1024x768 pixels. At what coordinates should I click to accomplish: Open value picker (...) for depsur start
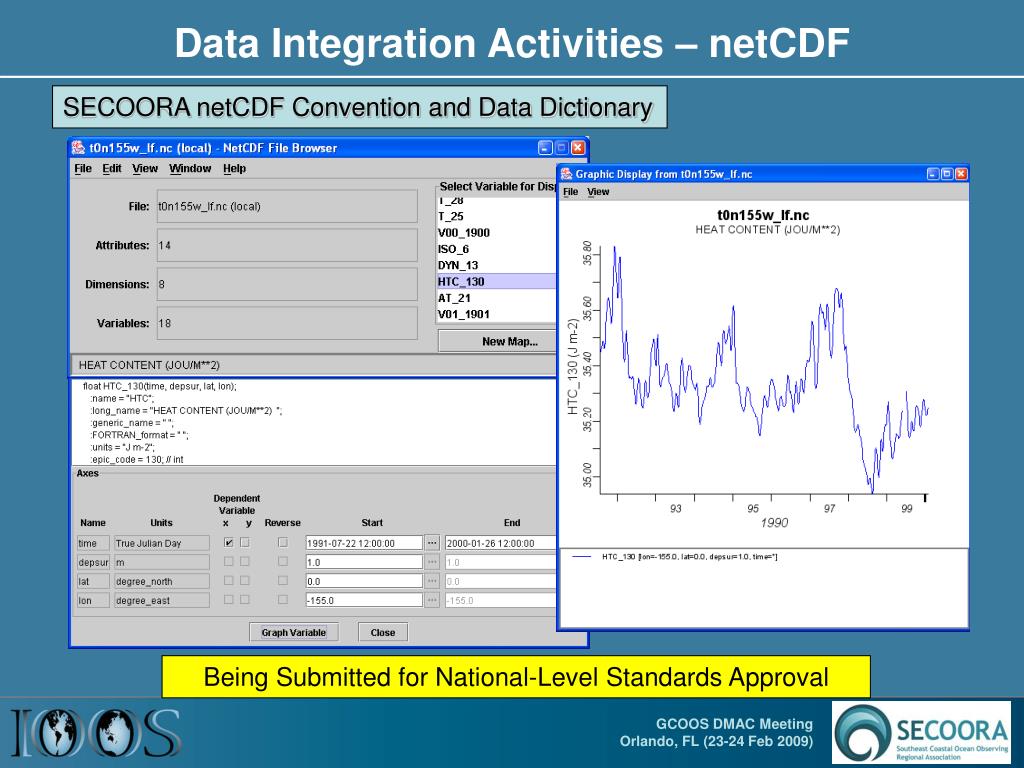(x=432, y=562)
